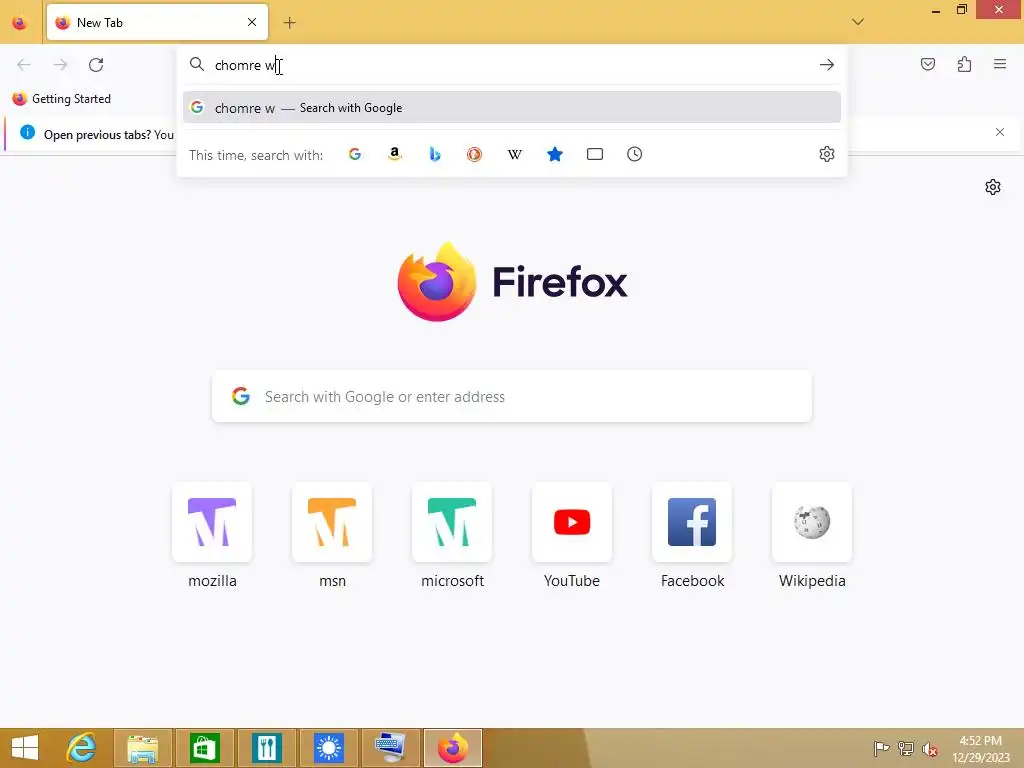1024x768 pixels.
Task: Search this time with Amazon
Action: click(394, 154)
